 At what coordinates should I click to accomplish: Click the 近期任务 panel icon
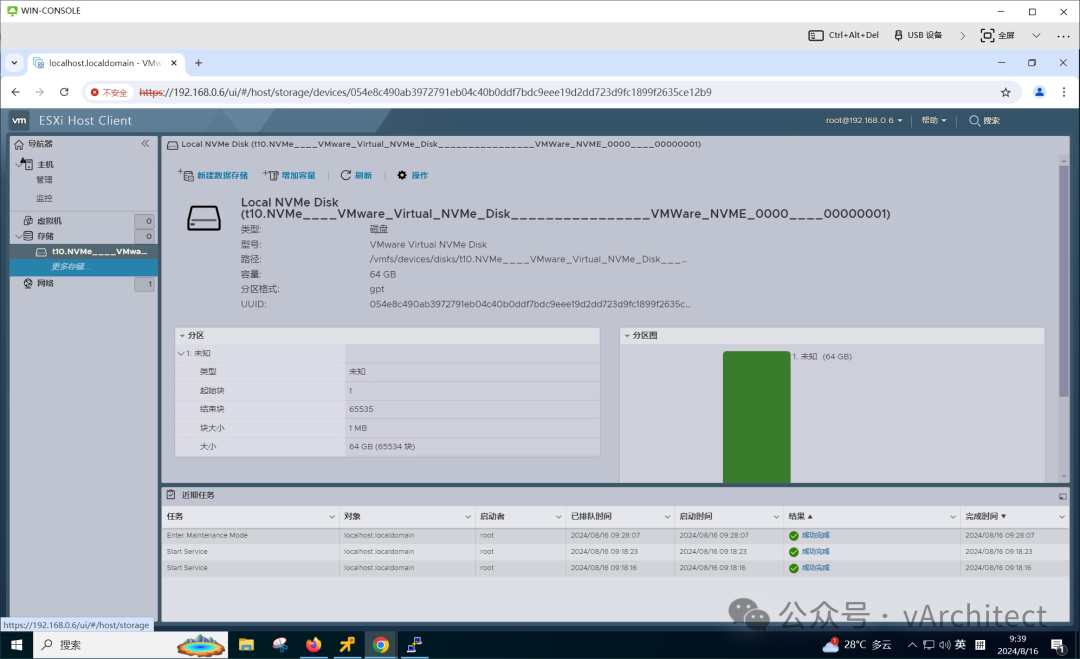tap(171, 494)
